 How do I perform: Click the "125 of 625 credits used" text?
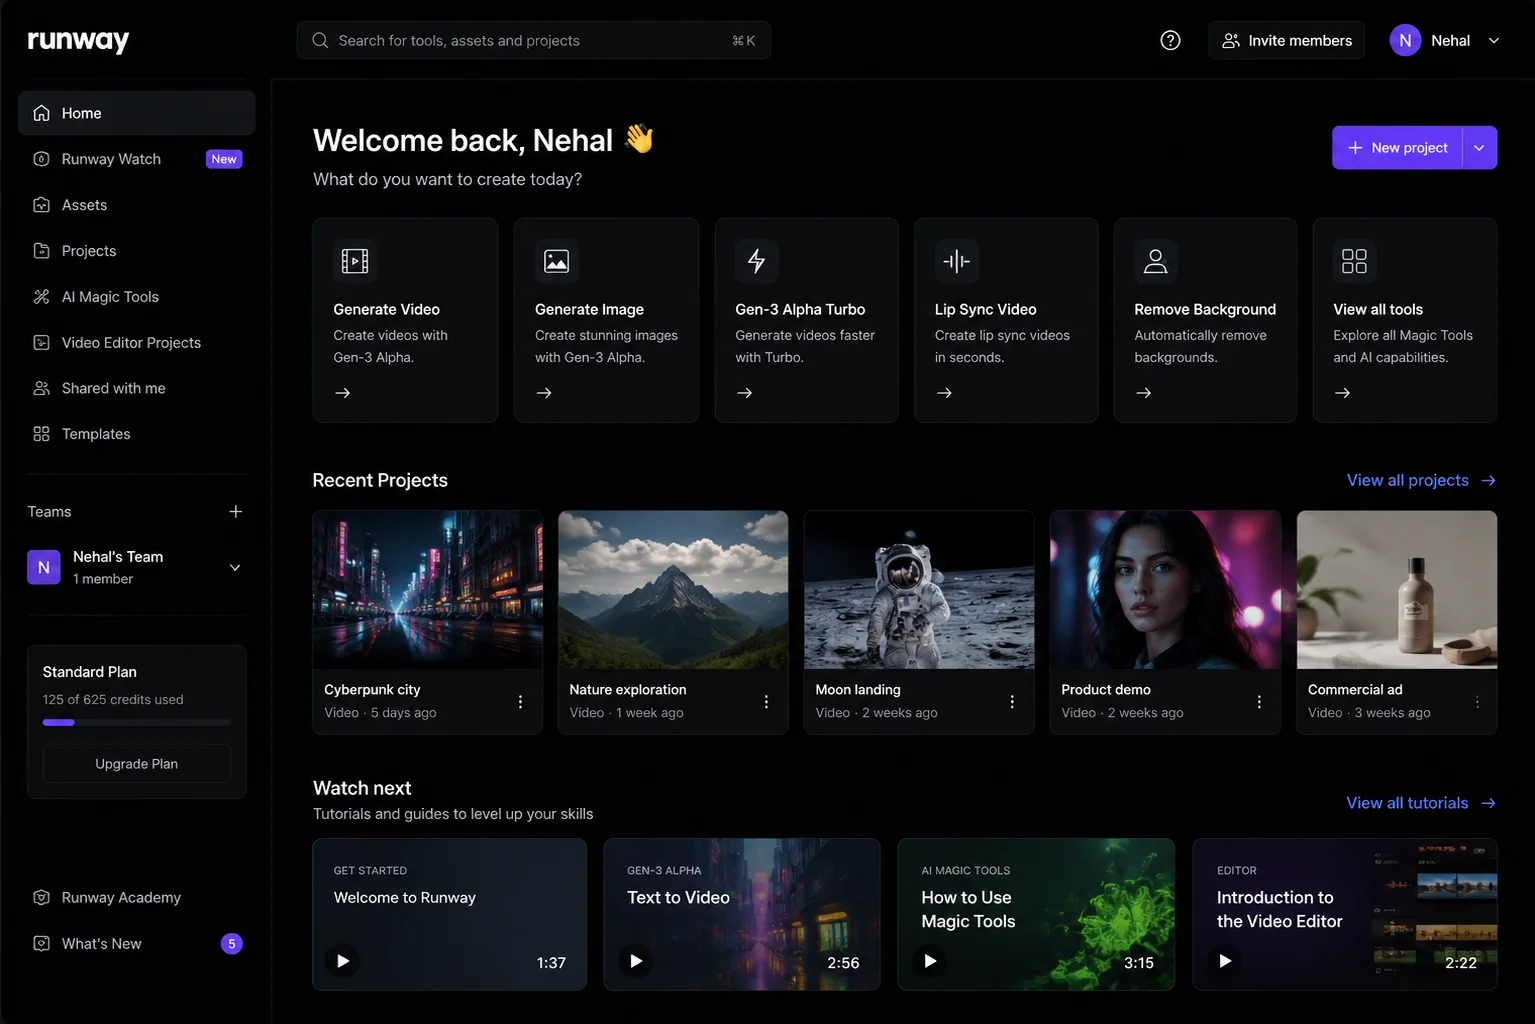point(113,700)
